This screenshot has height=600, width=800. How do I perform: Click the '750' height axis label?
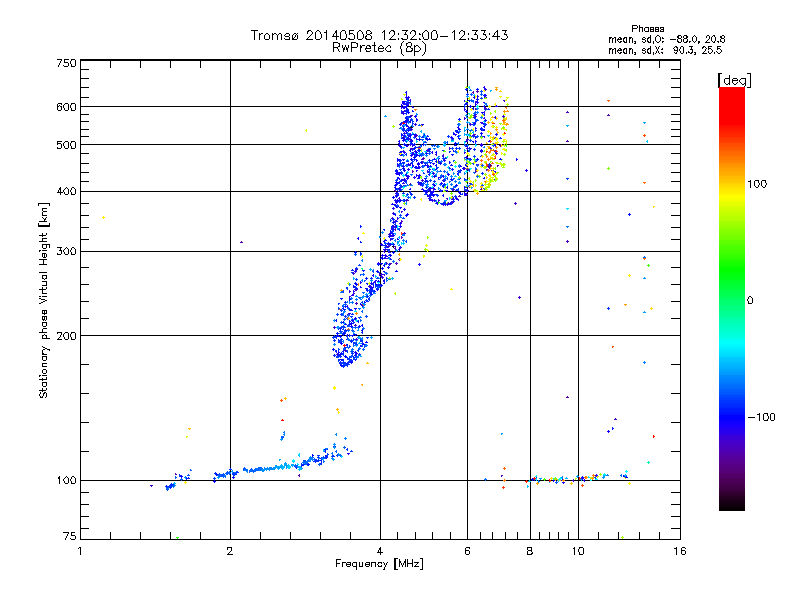pyautogui.click(x=66, y=63)
